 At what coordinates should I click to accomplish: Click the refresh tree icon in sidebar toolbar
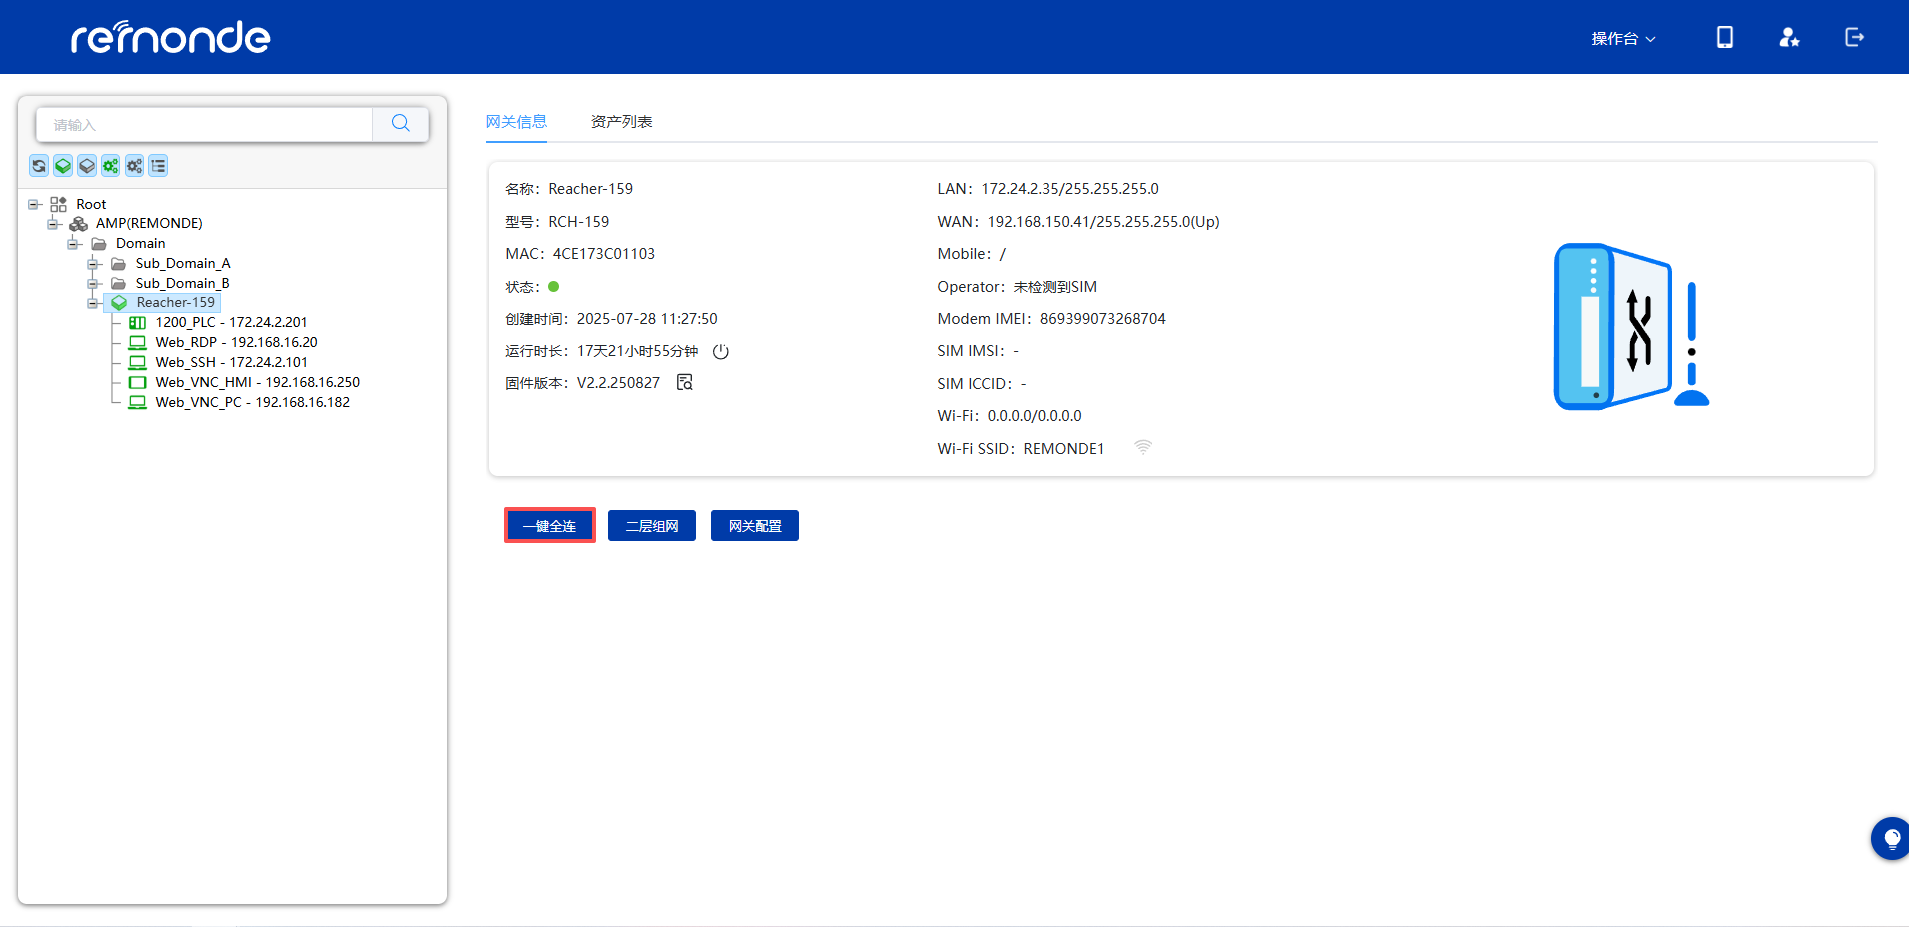pyautogui.click(x=39, y=166)
